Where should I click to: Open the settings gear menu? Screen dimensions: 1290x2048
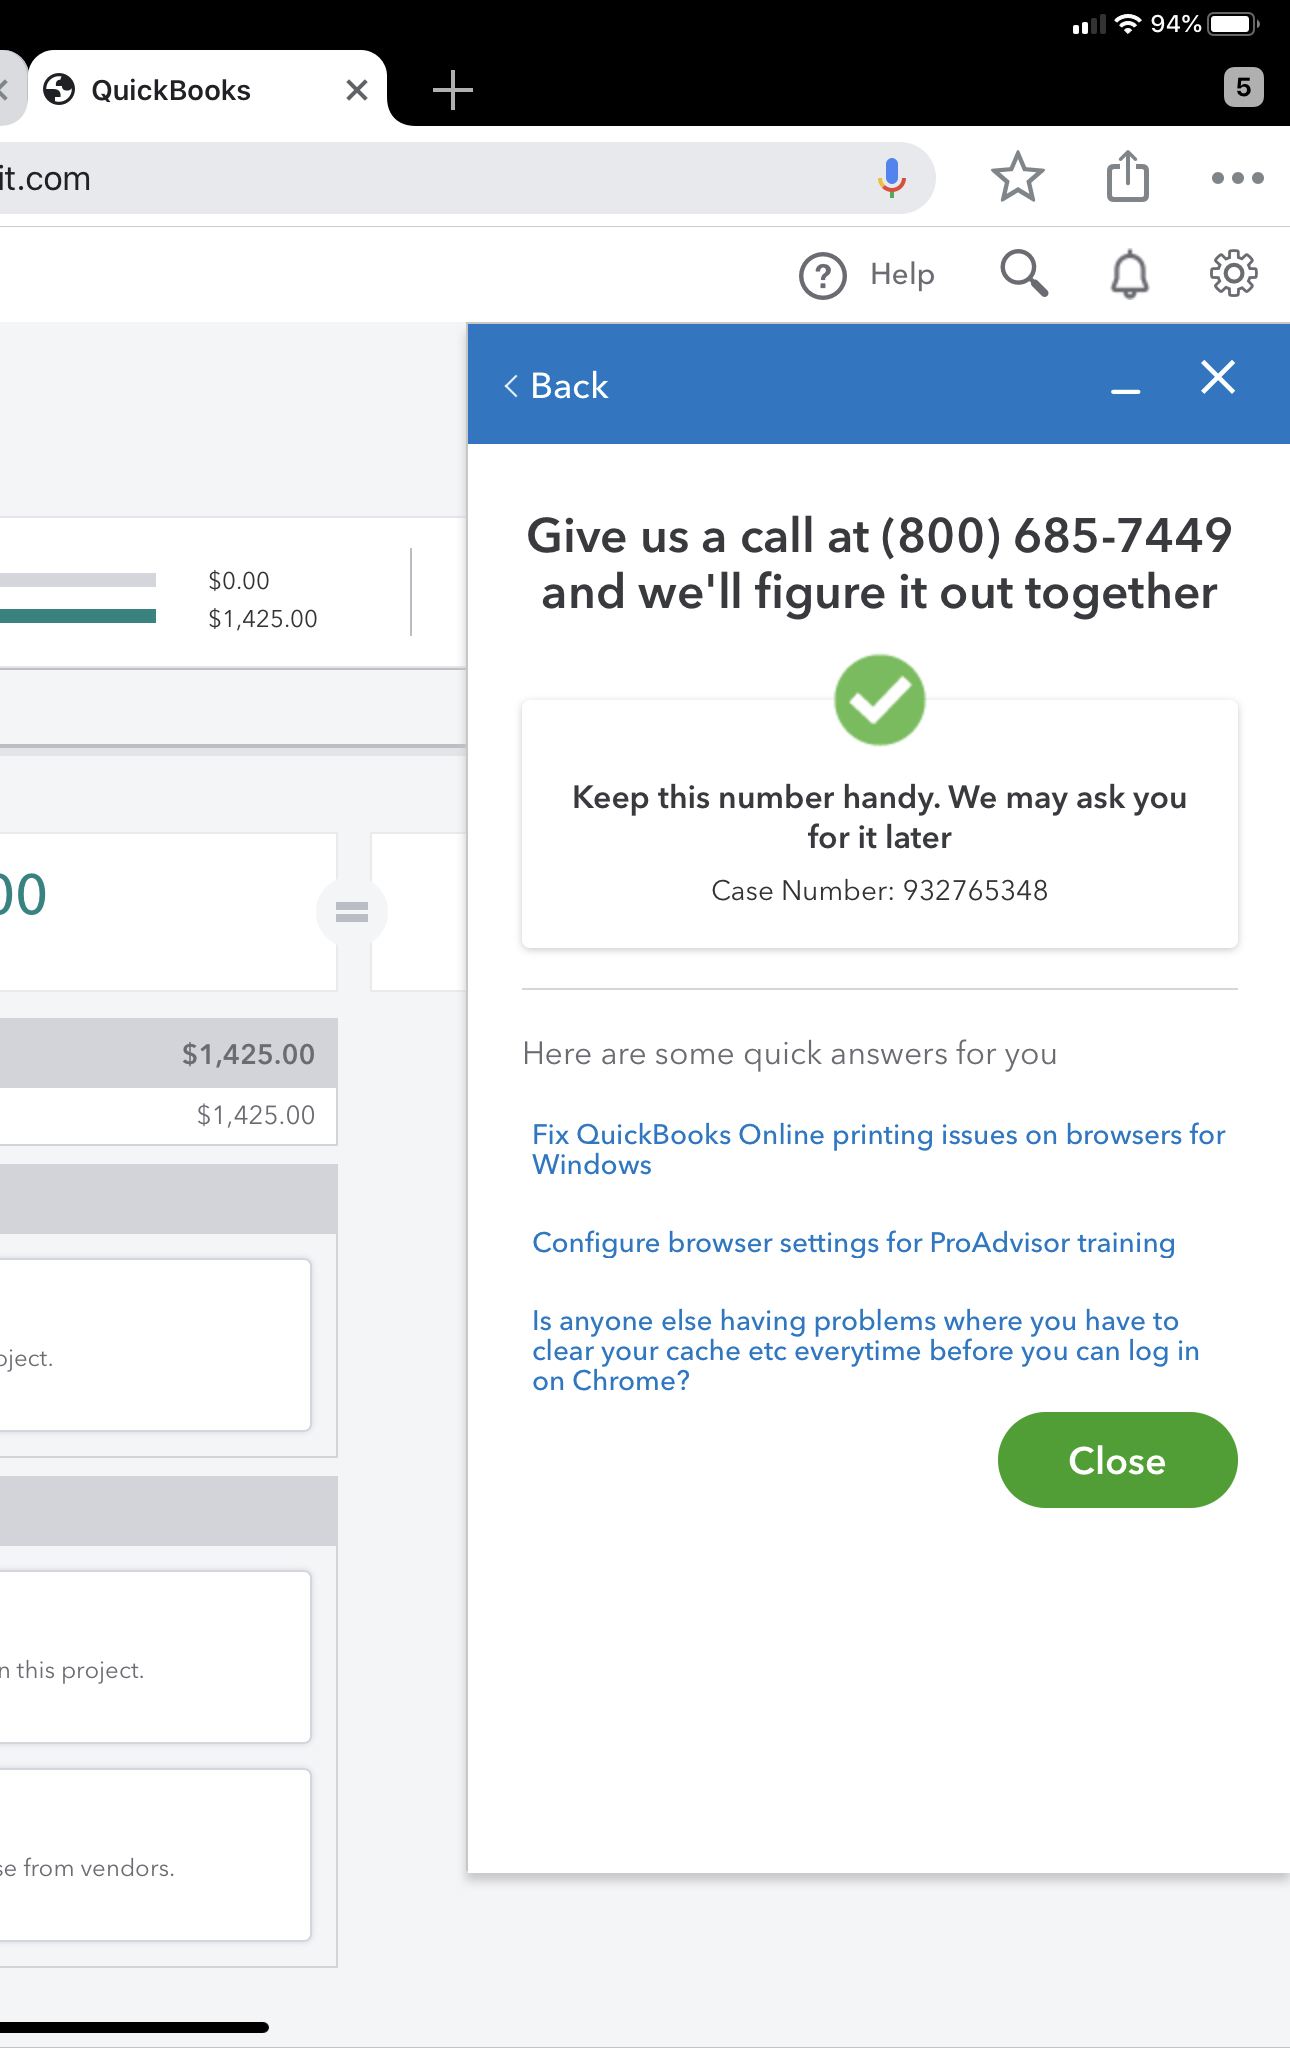point(1234,273)
